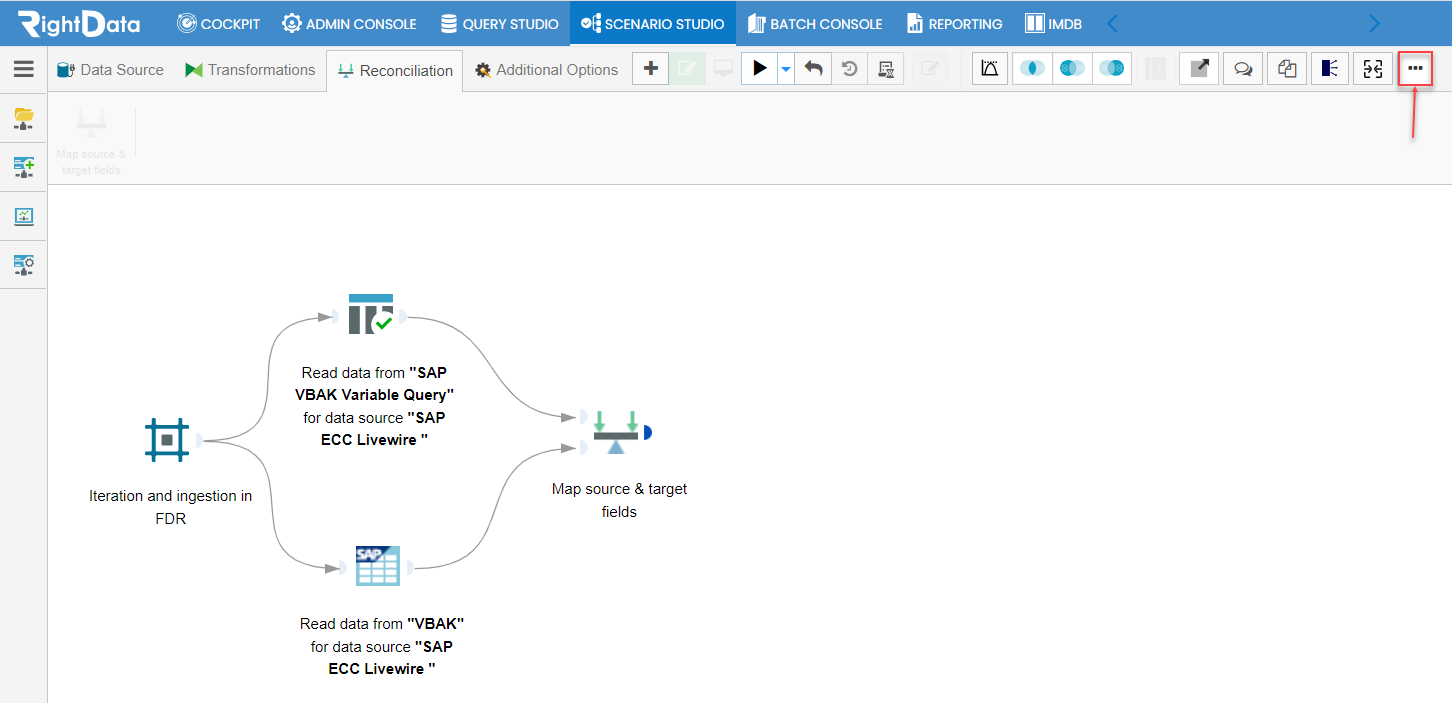Select the Map source & target balance node
The image size is (1452, 703).
(616, 432)
